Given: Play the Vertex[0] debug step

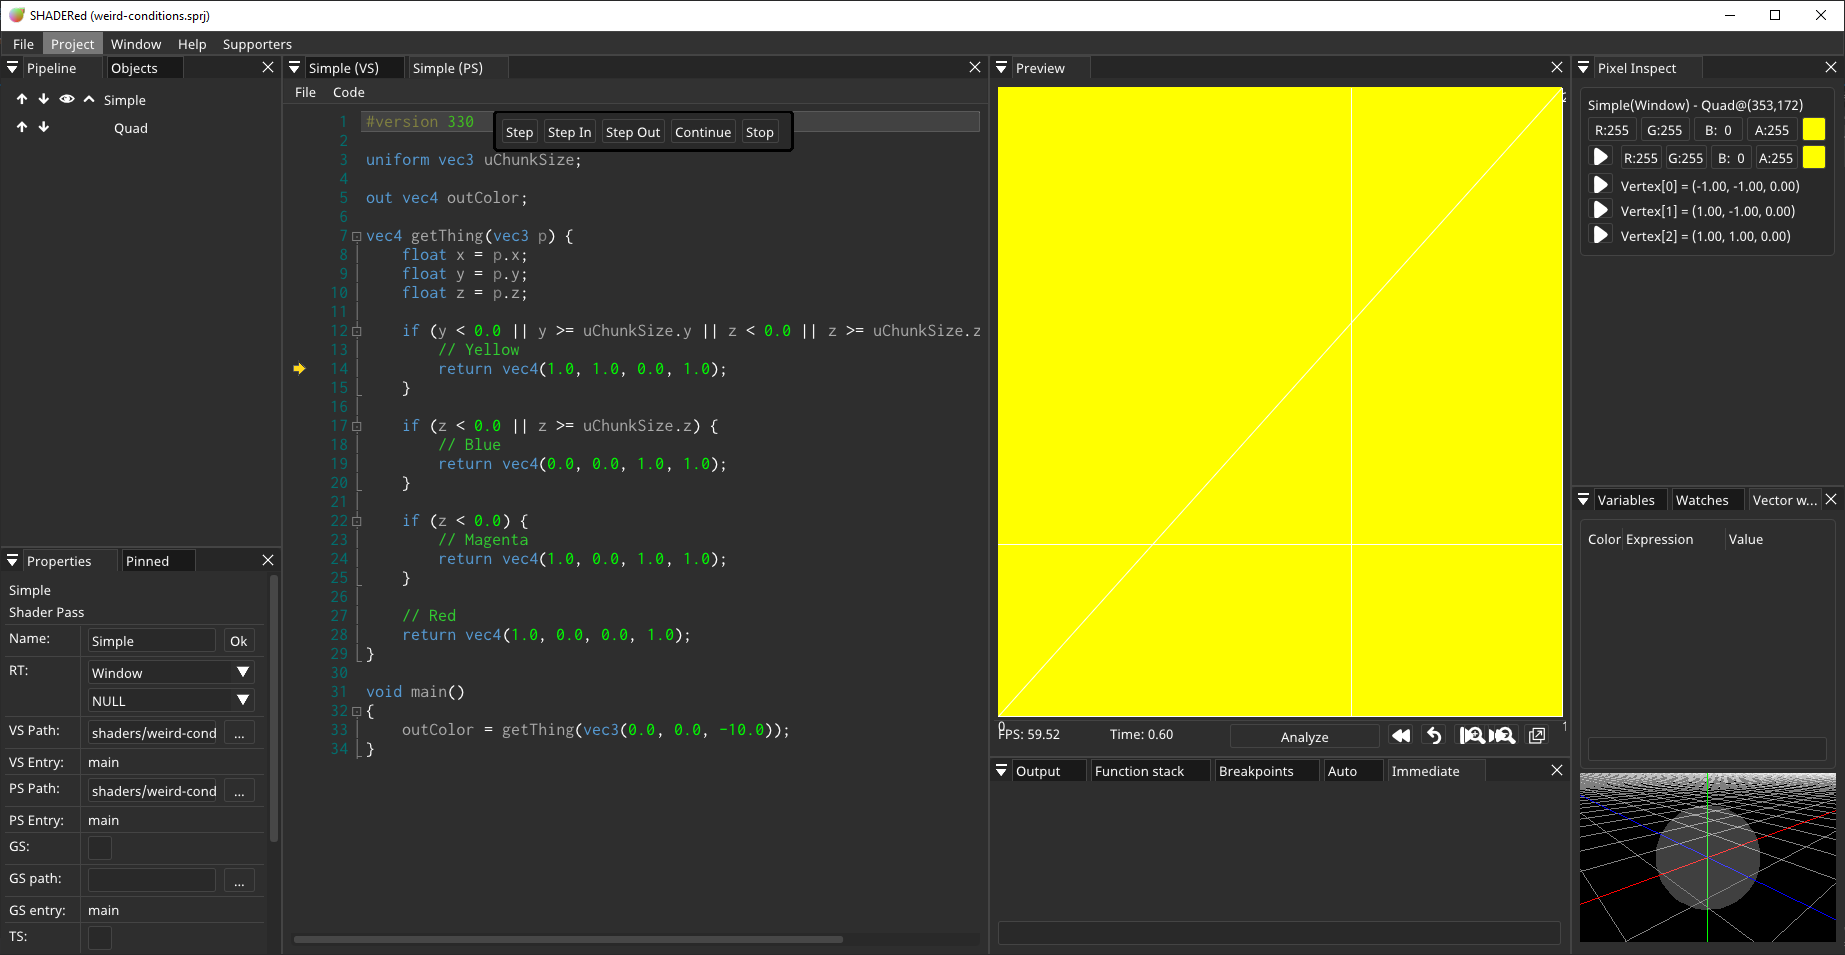Looking at the screenshot, I should click(1600, 184).
